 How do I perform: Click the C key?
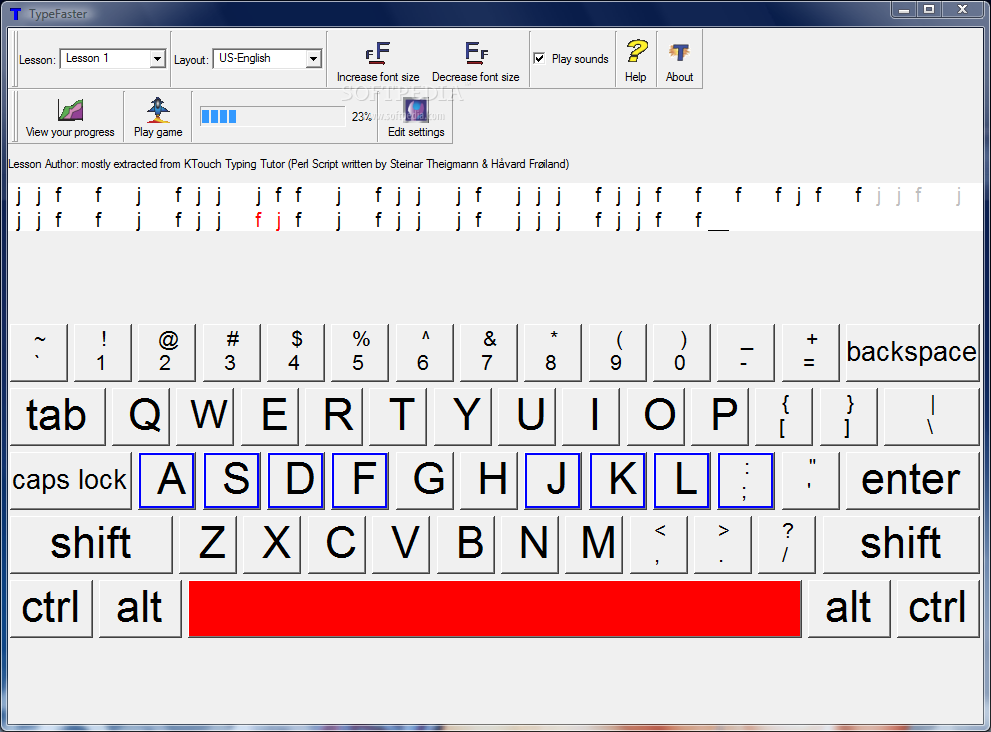coord(337,544)
